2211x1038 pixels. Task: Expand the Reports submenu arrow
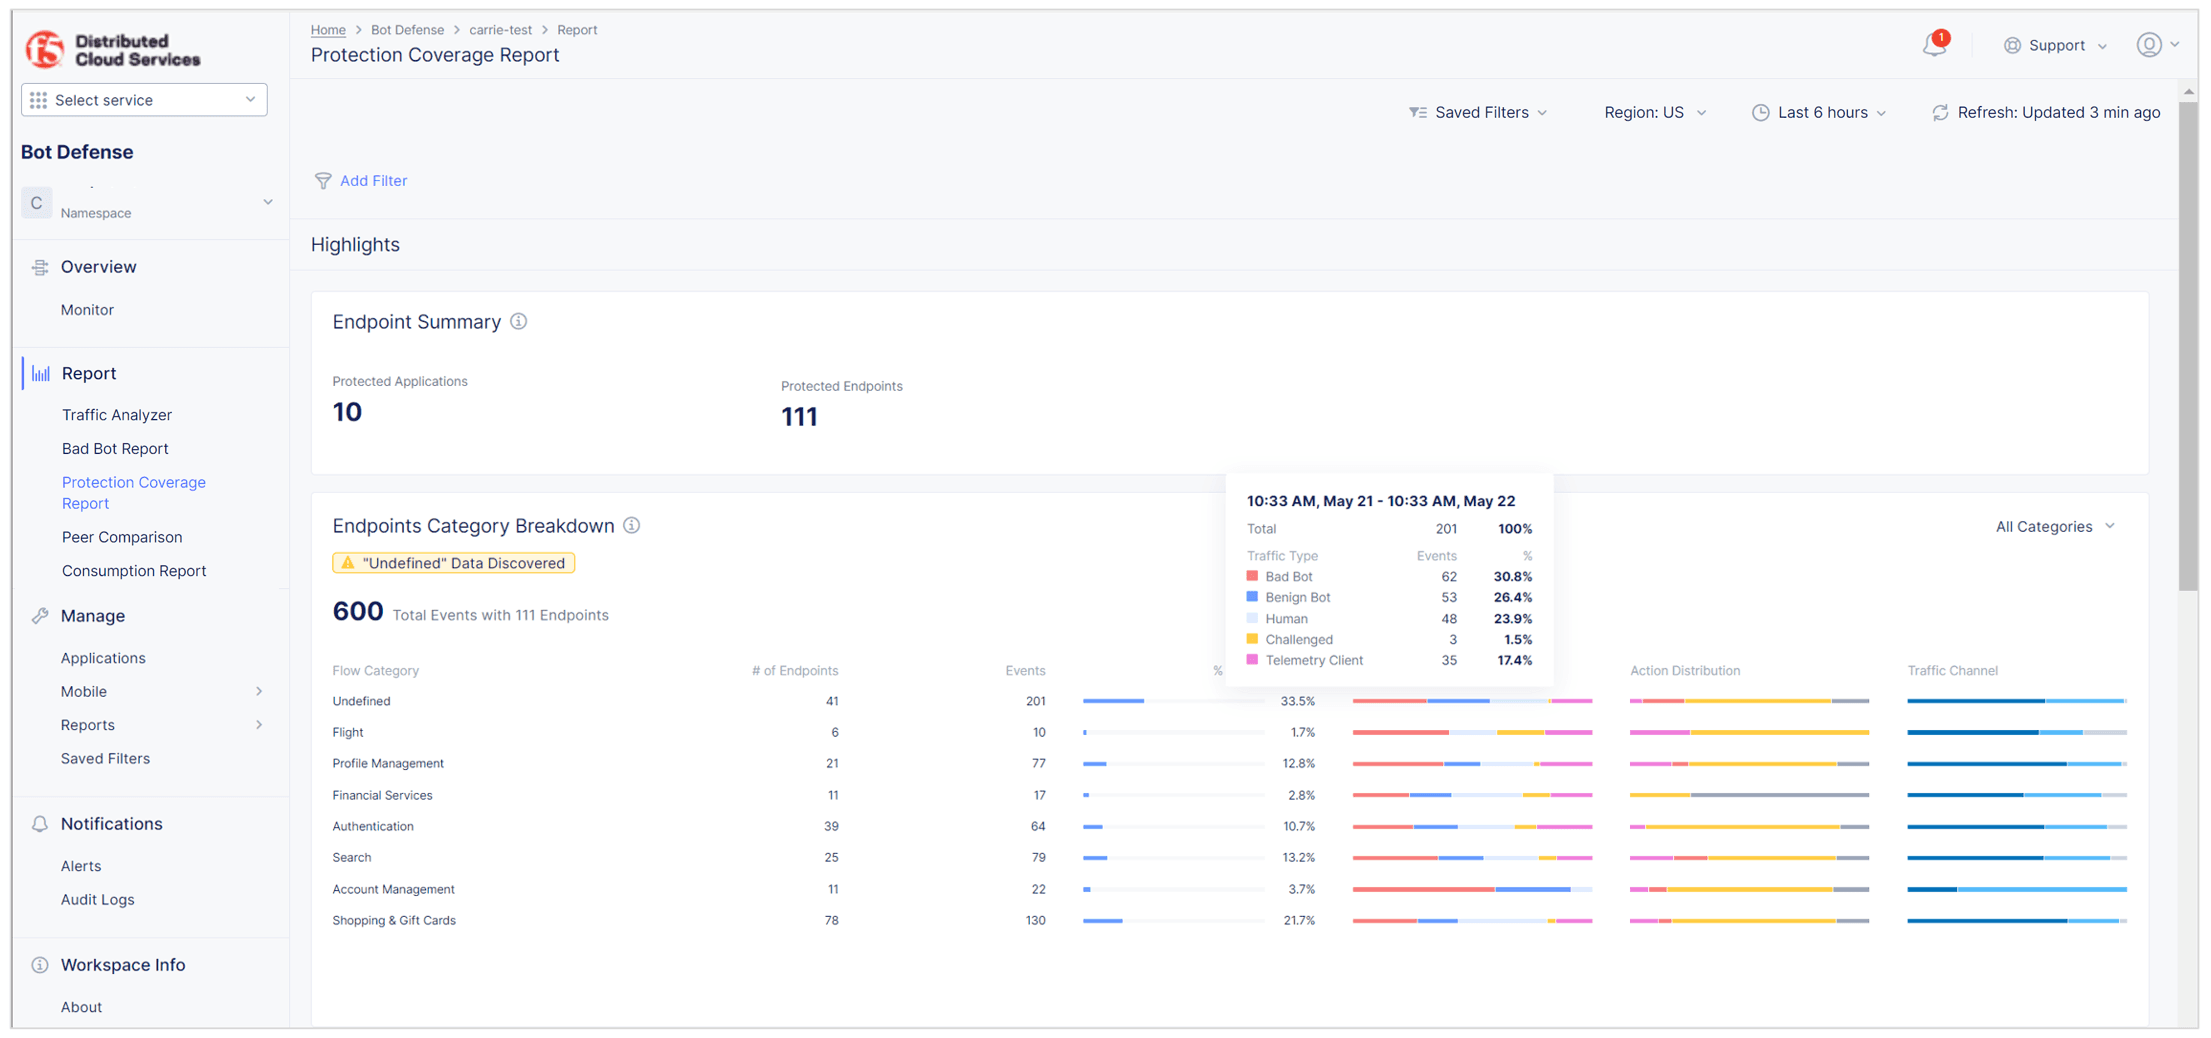click(x=259, y=725)
